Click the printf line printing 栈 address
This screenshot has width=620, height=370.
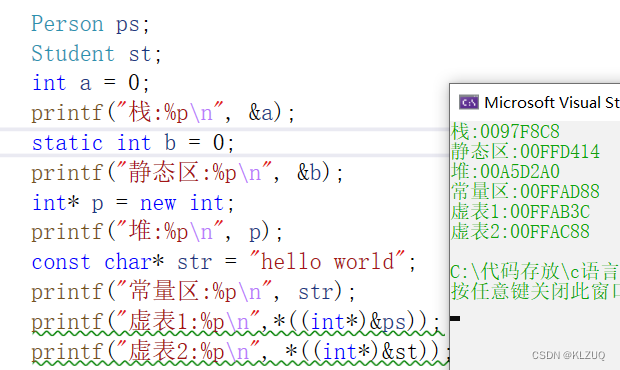163,113
